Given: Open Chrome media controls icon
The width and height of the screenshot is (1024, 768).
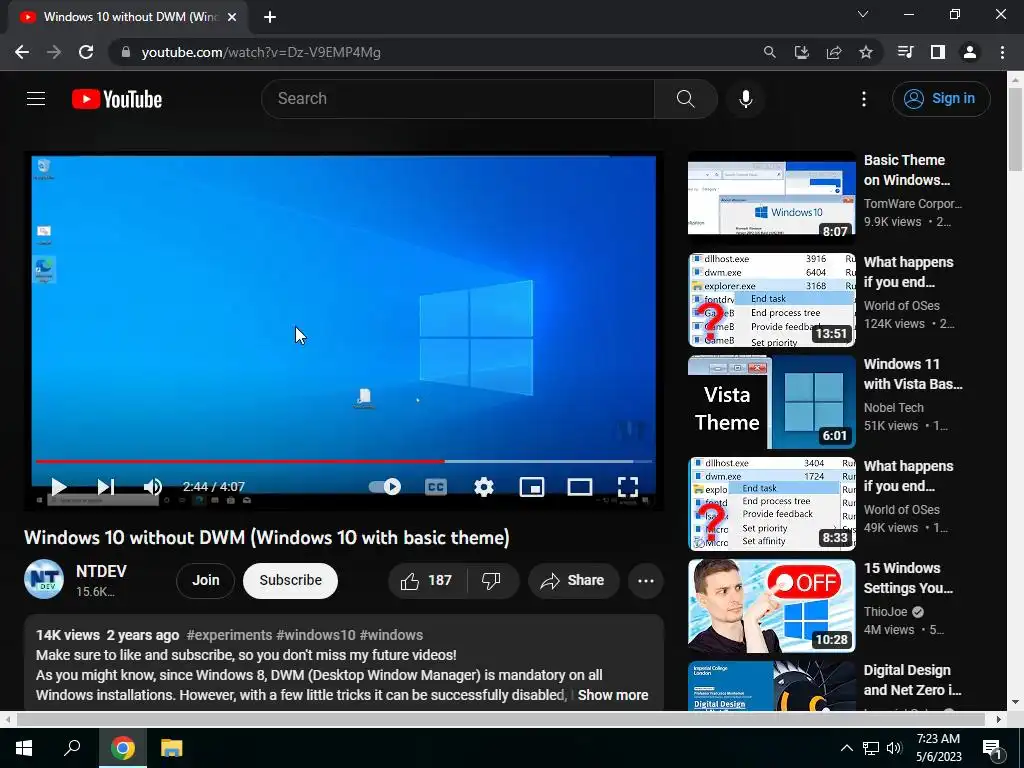Looking at the screenshot, I should 905,52.
